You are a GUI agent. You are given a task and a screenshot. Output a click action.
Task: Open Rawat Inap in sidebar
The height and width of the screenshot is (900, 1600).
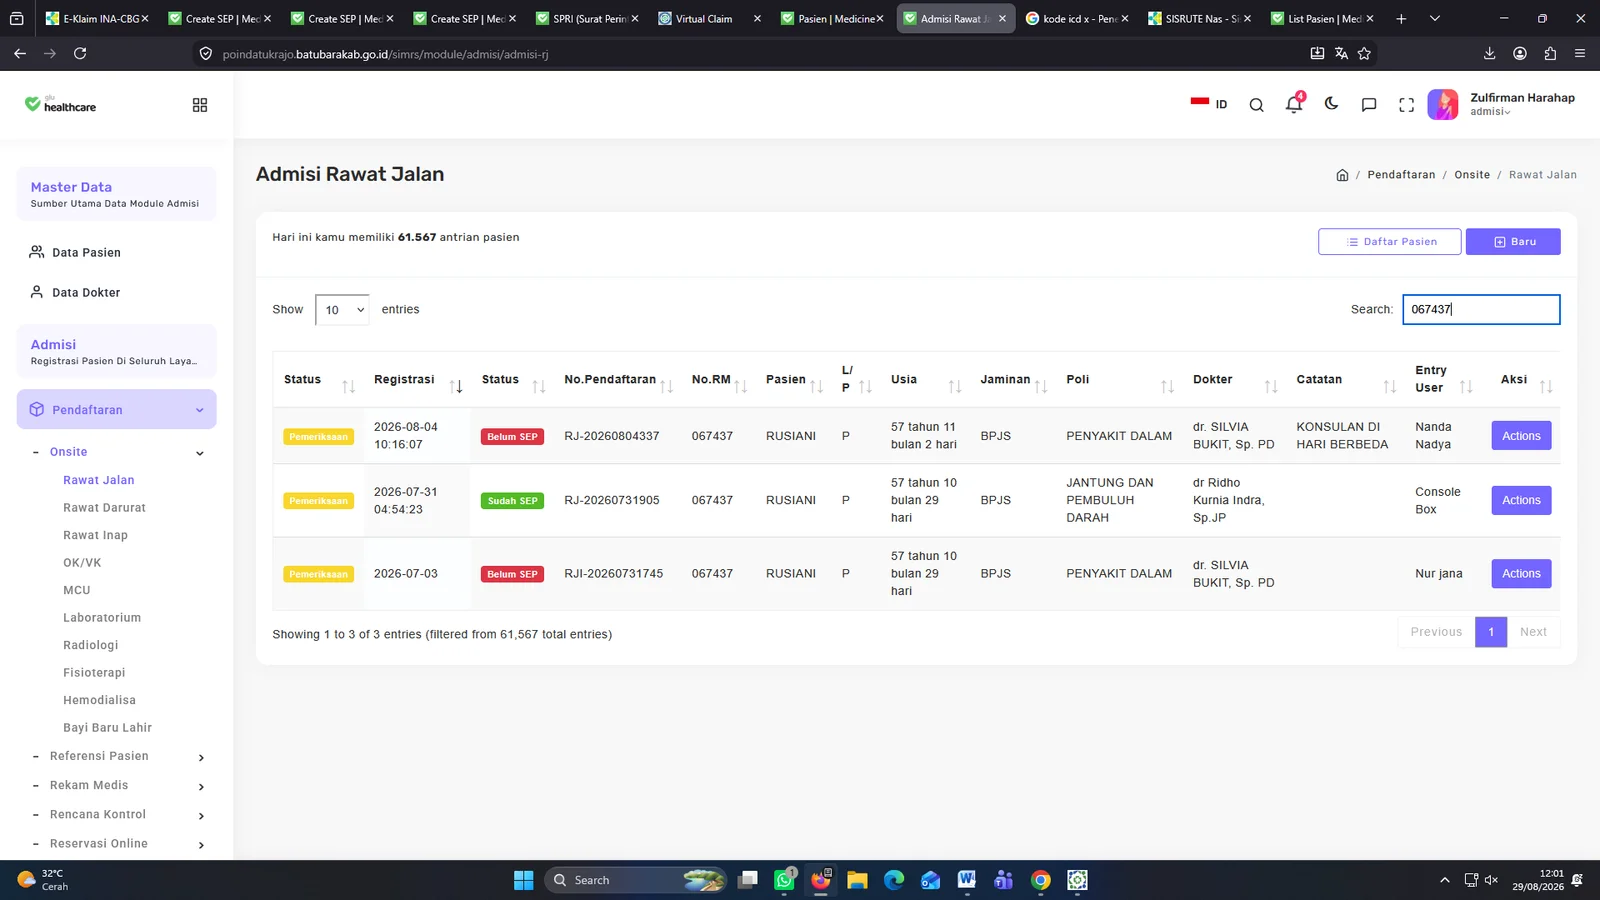pos(95,536)
